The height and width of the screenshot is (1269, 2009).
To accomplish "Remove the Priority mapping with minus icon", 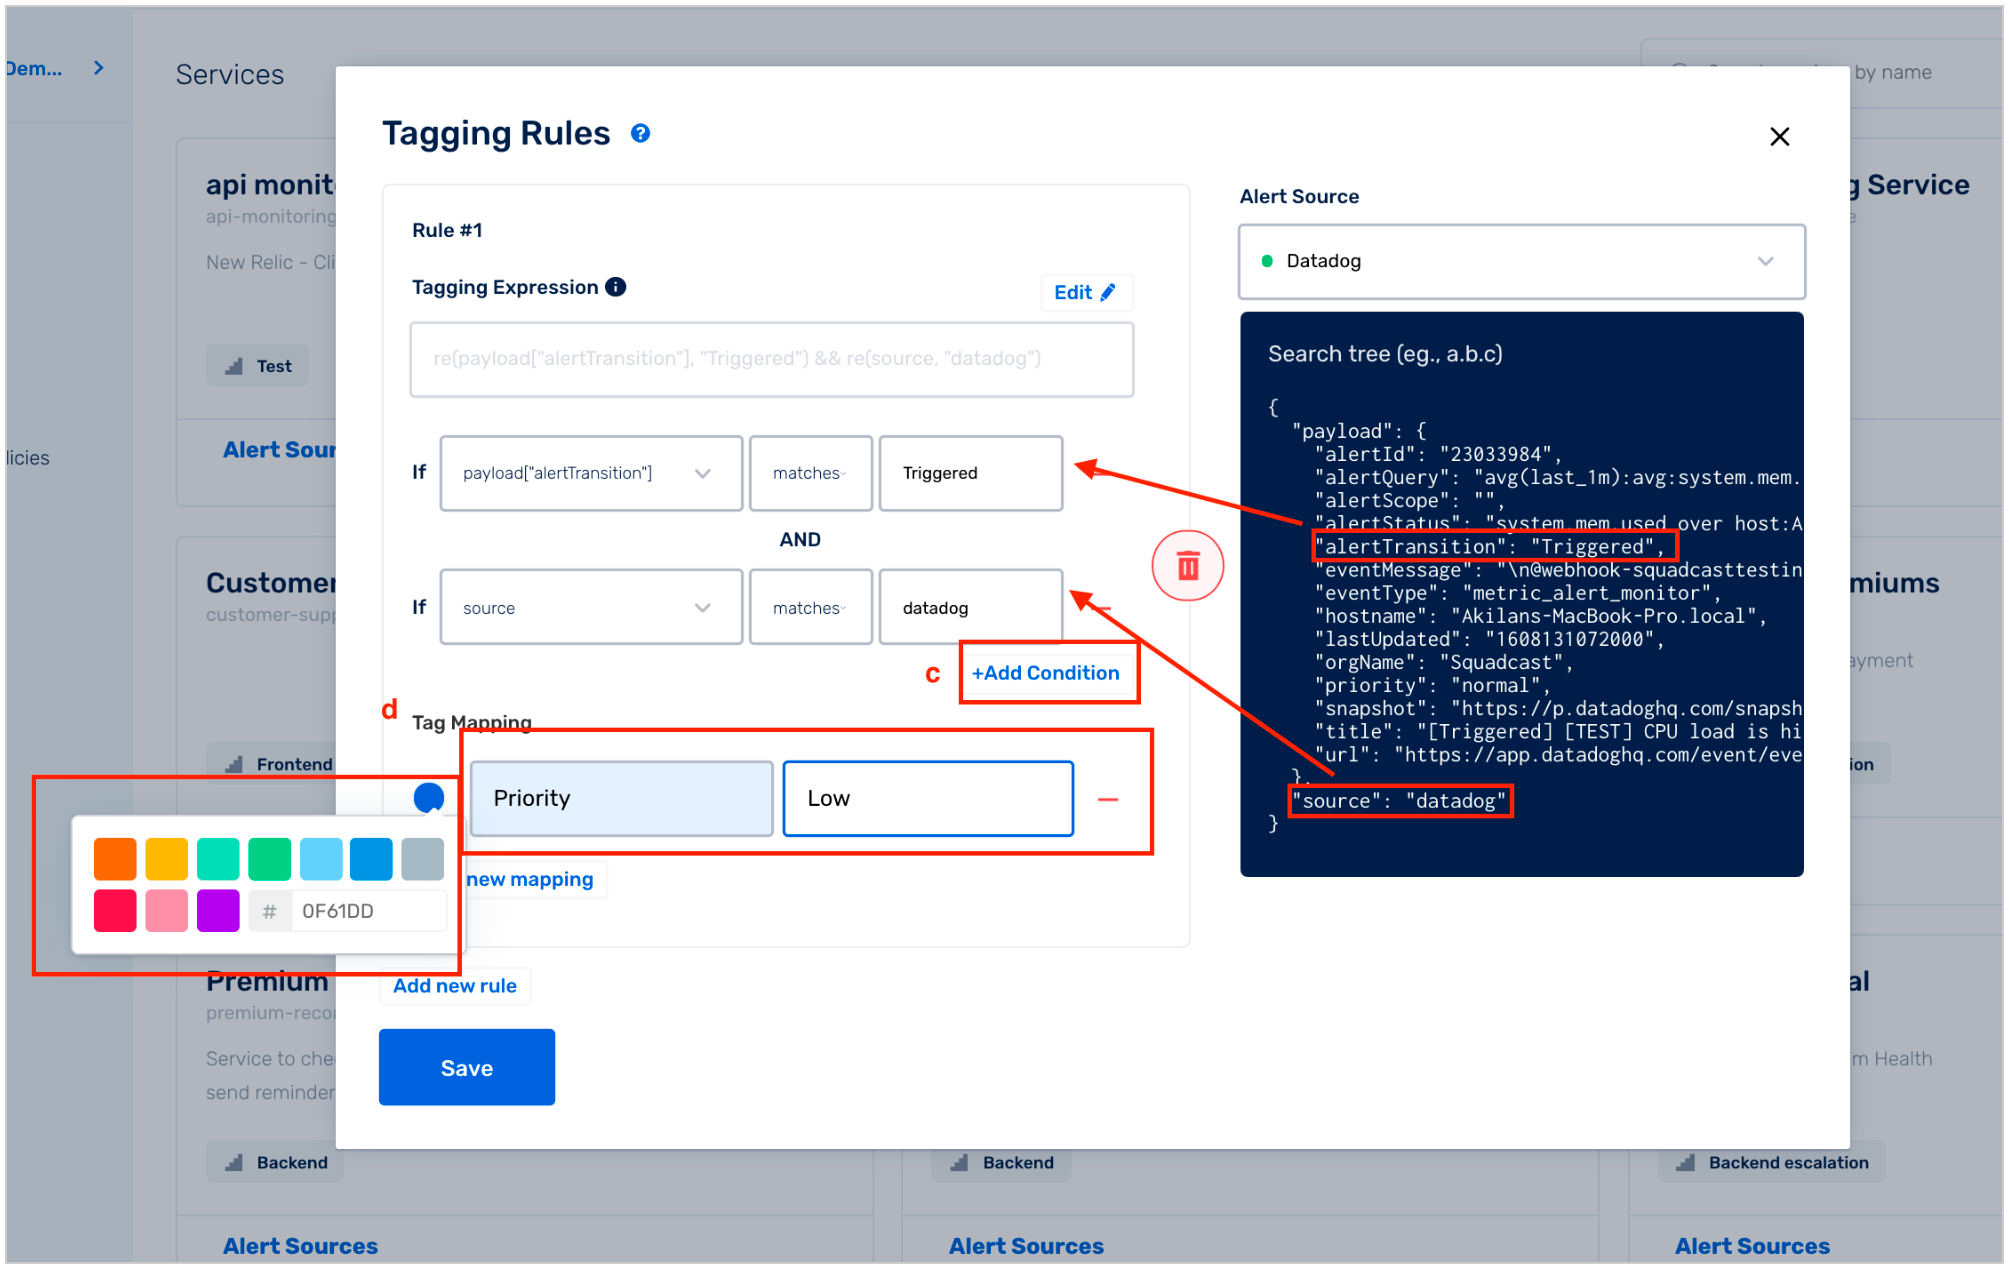I will (x=1108, y=799).
